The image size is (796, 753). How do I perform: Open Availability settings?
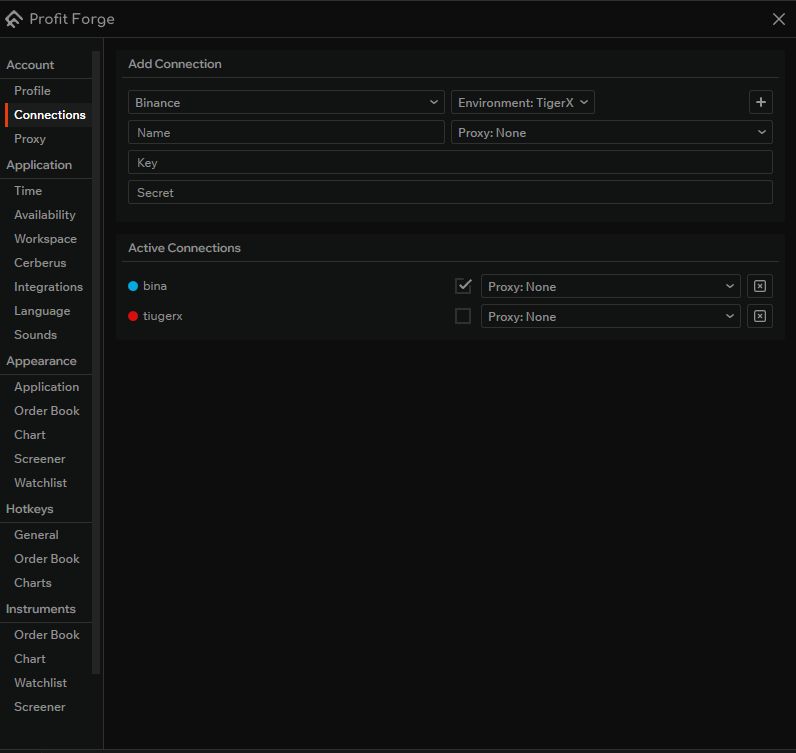[45, 215]
